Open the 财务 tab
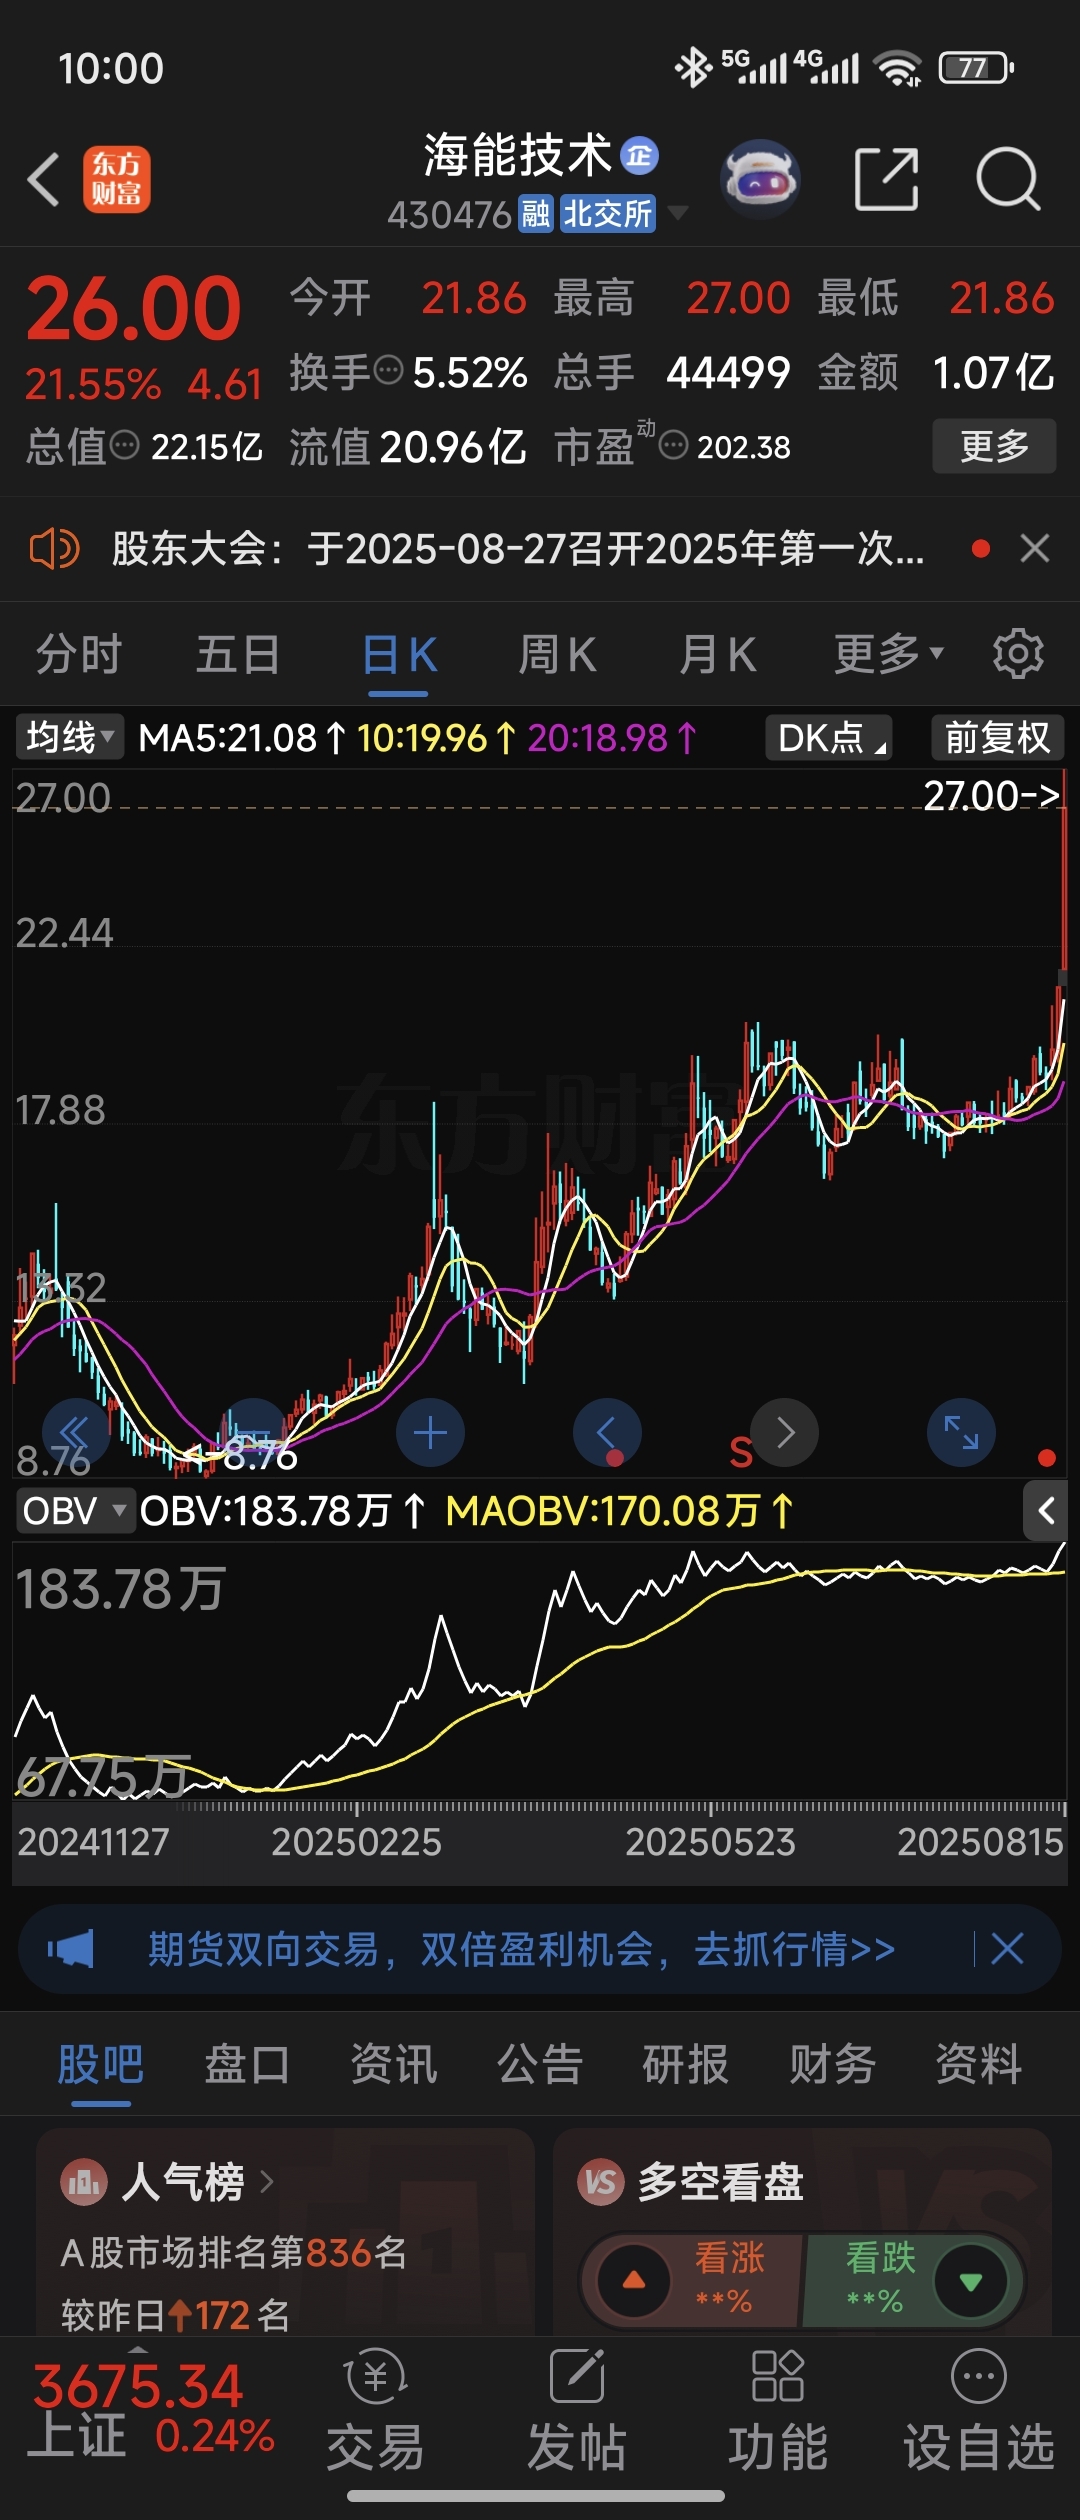This screenshot has width=1080, height=2520. click(832, 2064)
